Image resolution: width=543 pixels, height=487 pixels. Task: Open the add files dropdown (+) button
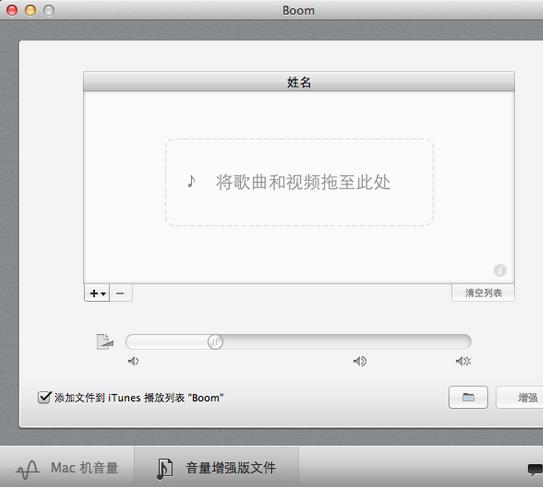[x=97, y=293]
